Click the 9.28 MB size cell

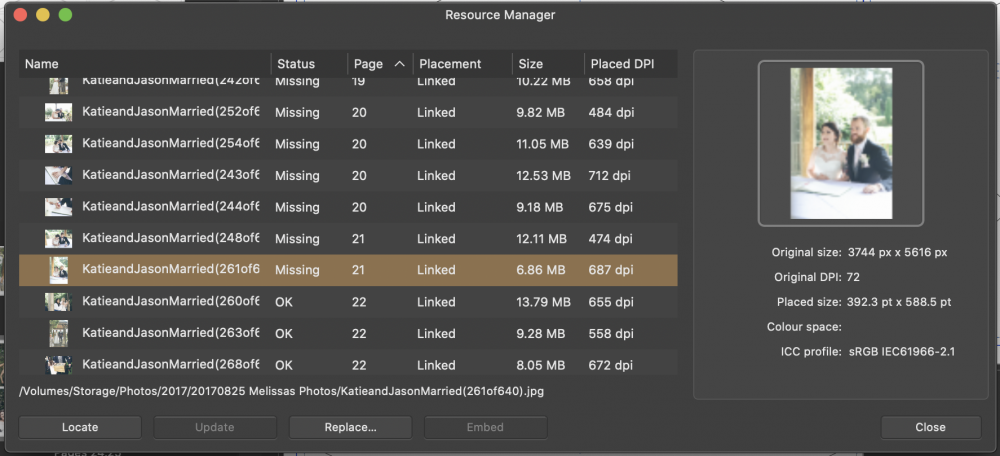pos(540,334)
